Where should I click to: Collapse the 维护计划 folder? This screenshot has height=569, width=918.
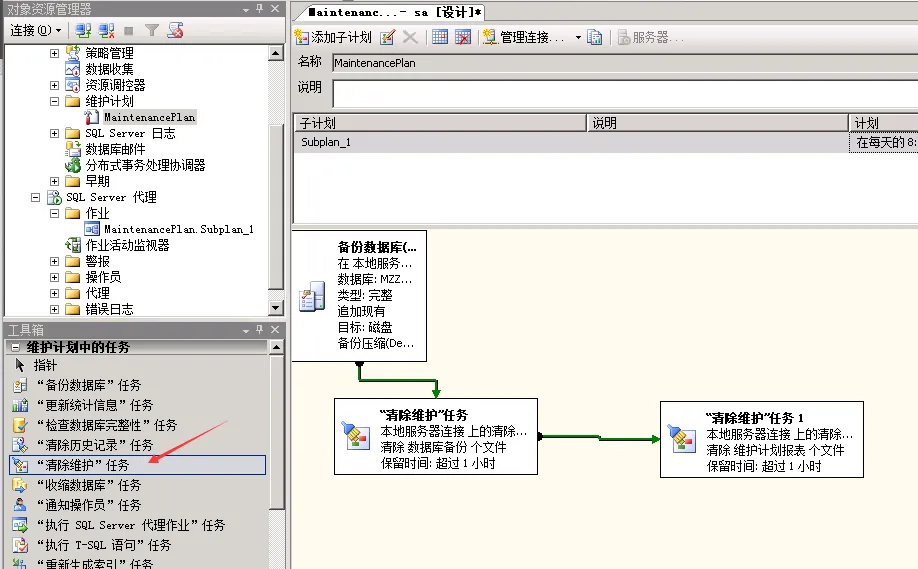(54, 101)
